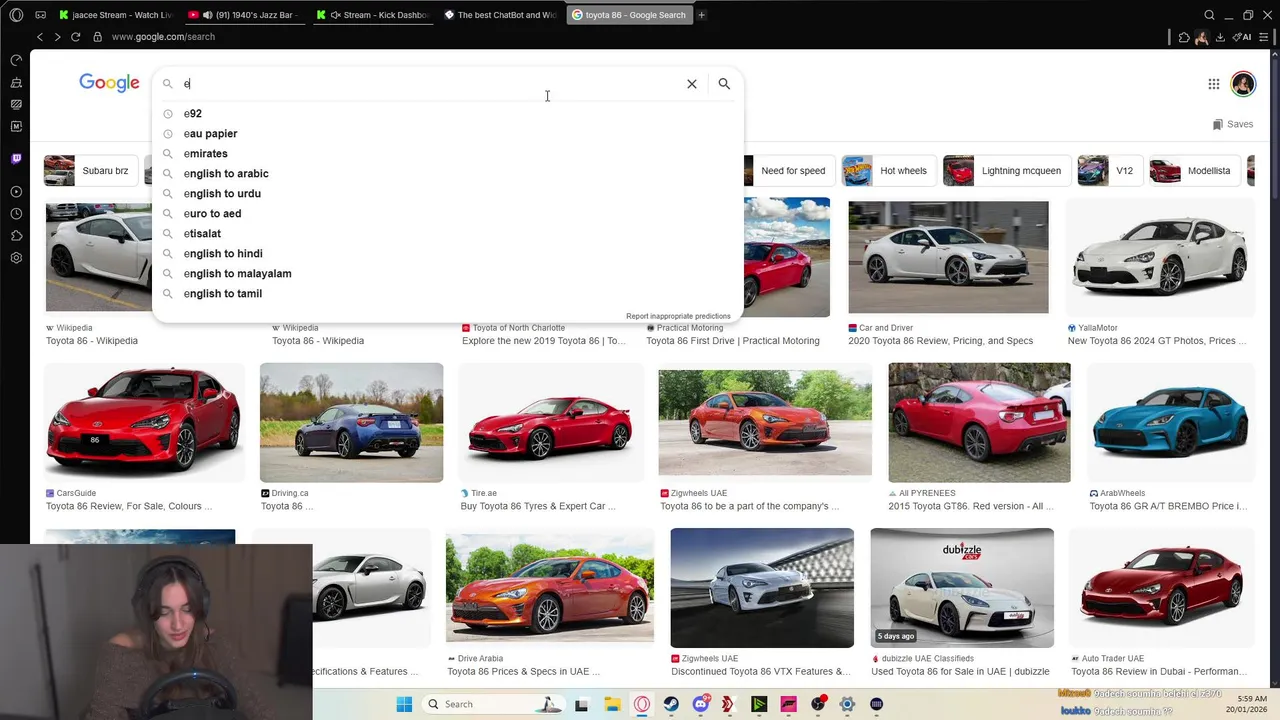The width and height of the screenshot is (1280, 720).
Task: Filter images by V12 chip
Action: tap(1108, 171)
